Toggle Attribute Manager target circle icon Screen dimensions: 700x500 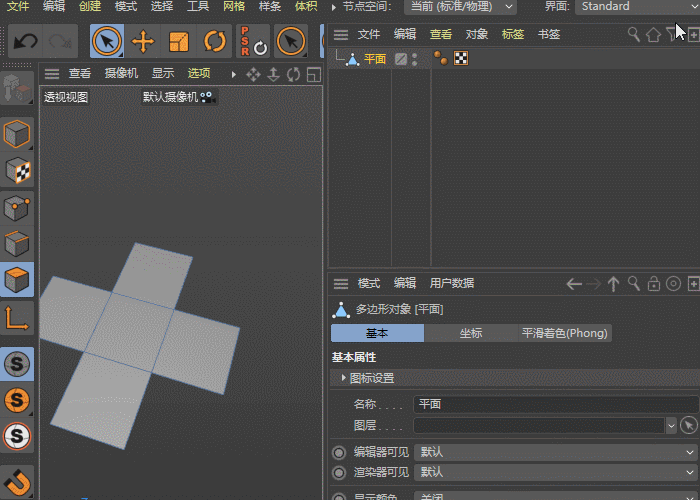pos(673,283)
